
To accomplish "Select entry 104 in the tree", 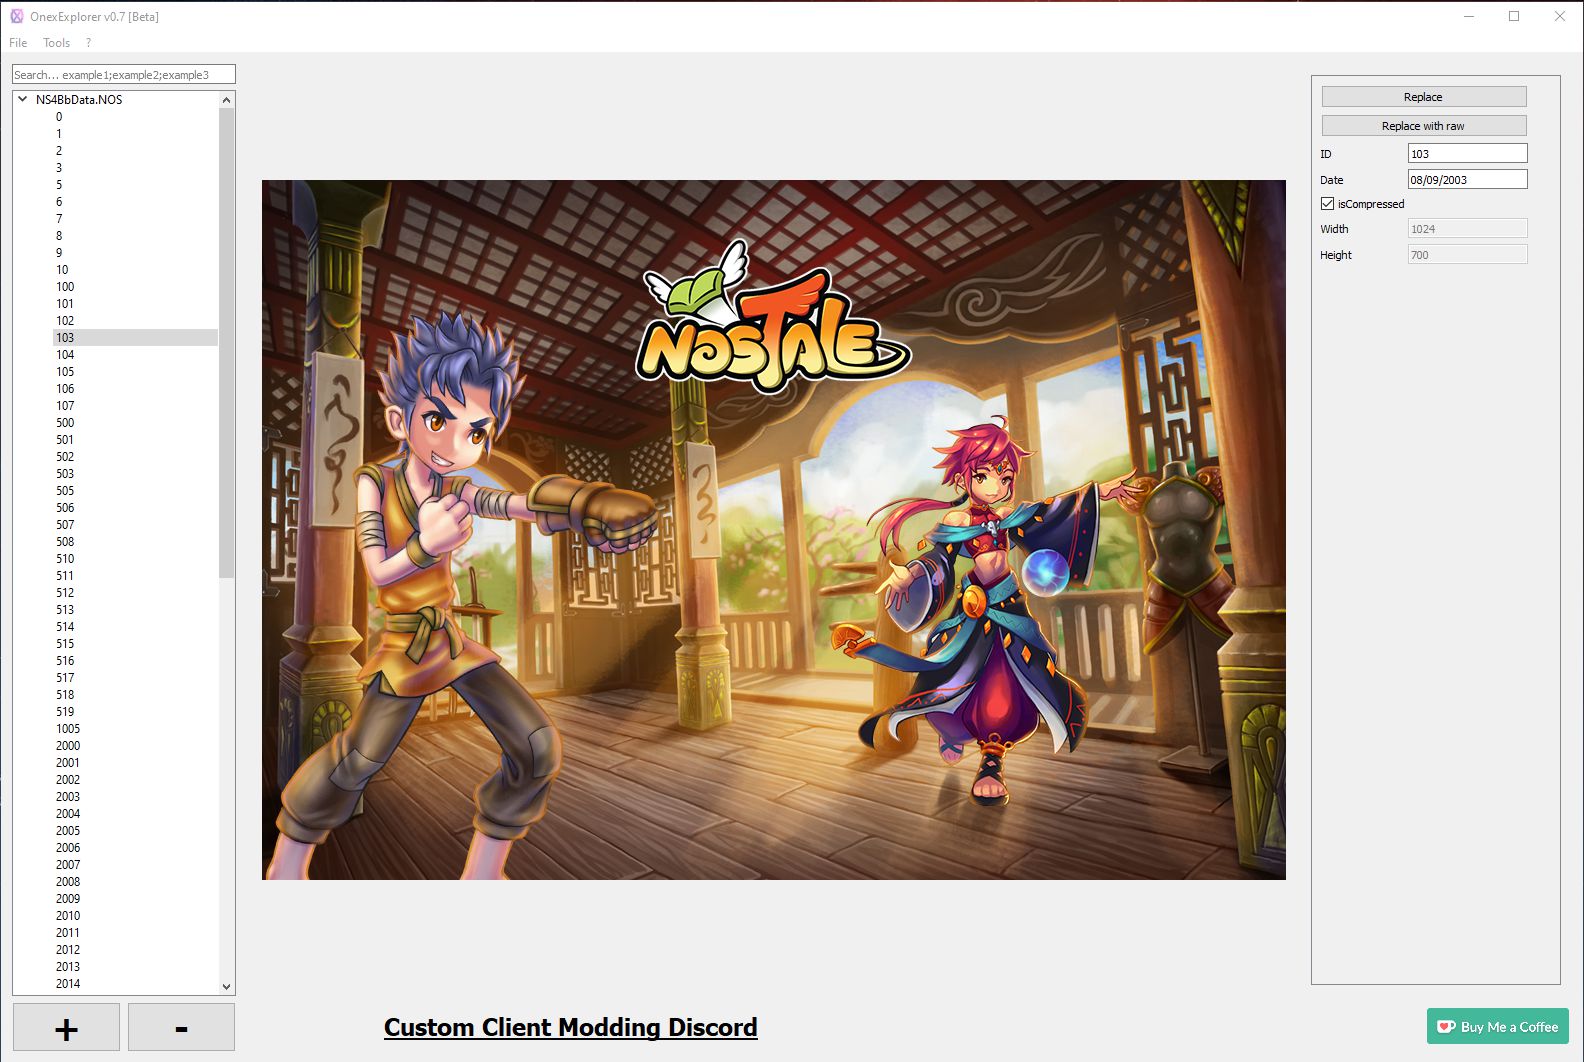I will pos(65,355).
